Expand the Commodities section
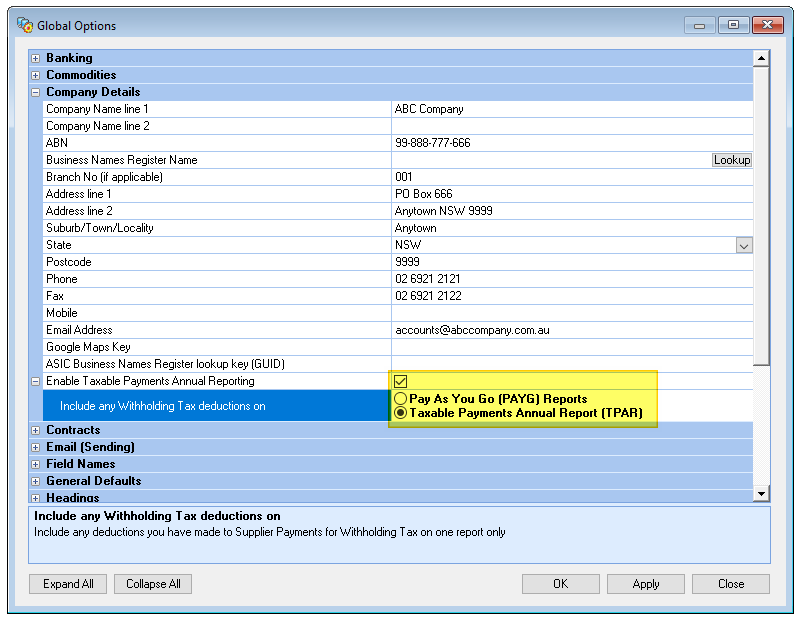Screen dimensions: 802x624 pos(36,76)
